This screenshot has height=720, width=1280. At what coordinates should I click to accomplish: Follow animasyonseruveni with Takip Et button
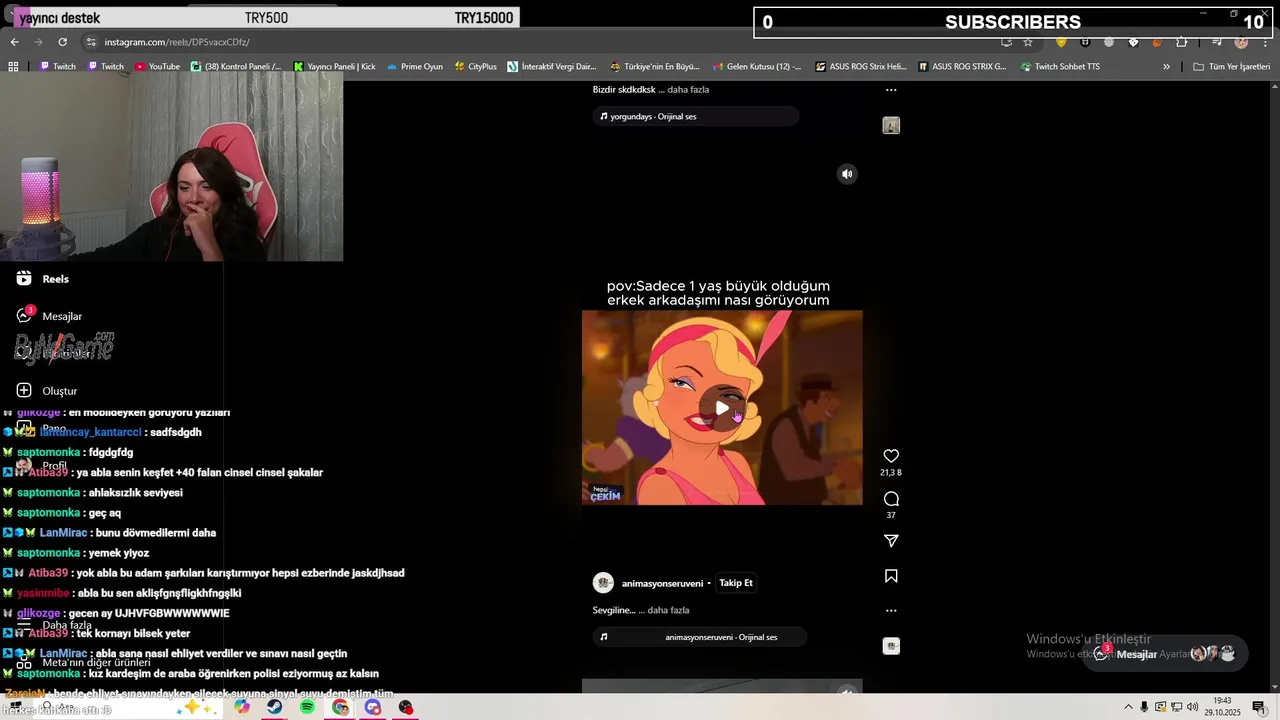tap(736, 583)
